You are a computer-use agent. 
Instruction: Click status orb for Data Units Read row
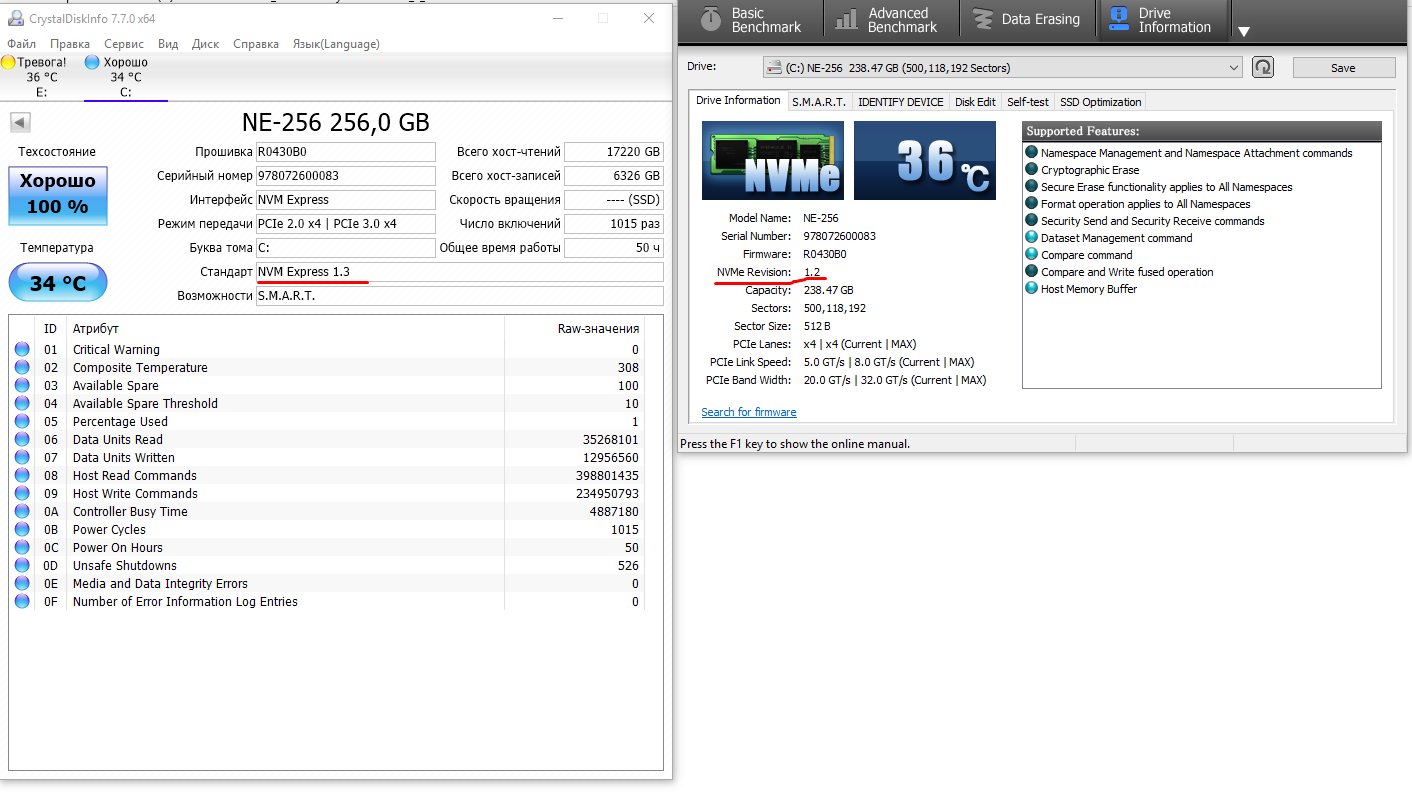tap(22, 440)
